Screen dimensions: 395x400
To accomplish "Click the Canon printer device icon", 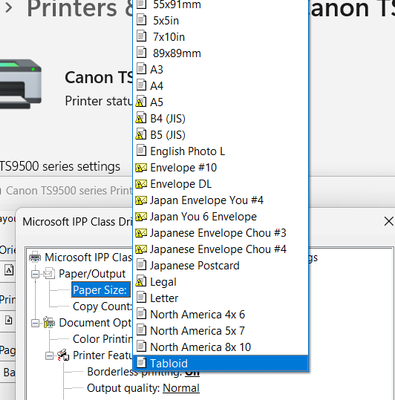I will pyautogui.click(x=21, y=83).
